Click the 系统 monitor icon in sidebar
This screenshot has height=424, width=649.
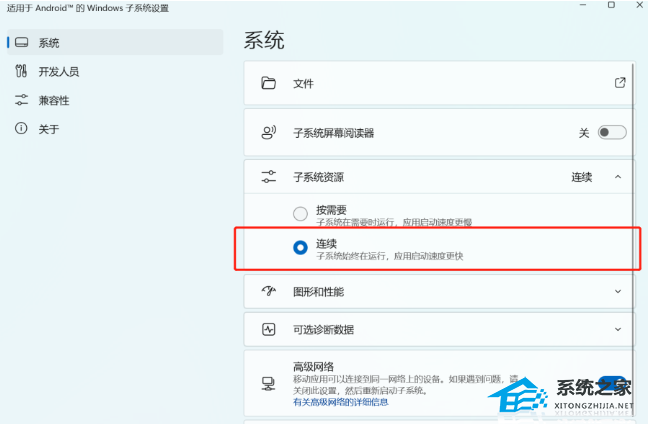pyautogui.click(x=21, y=43)
